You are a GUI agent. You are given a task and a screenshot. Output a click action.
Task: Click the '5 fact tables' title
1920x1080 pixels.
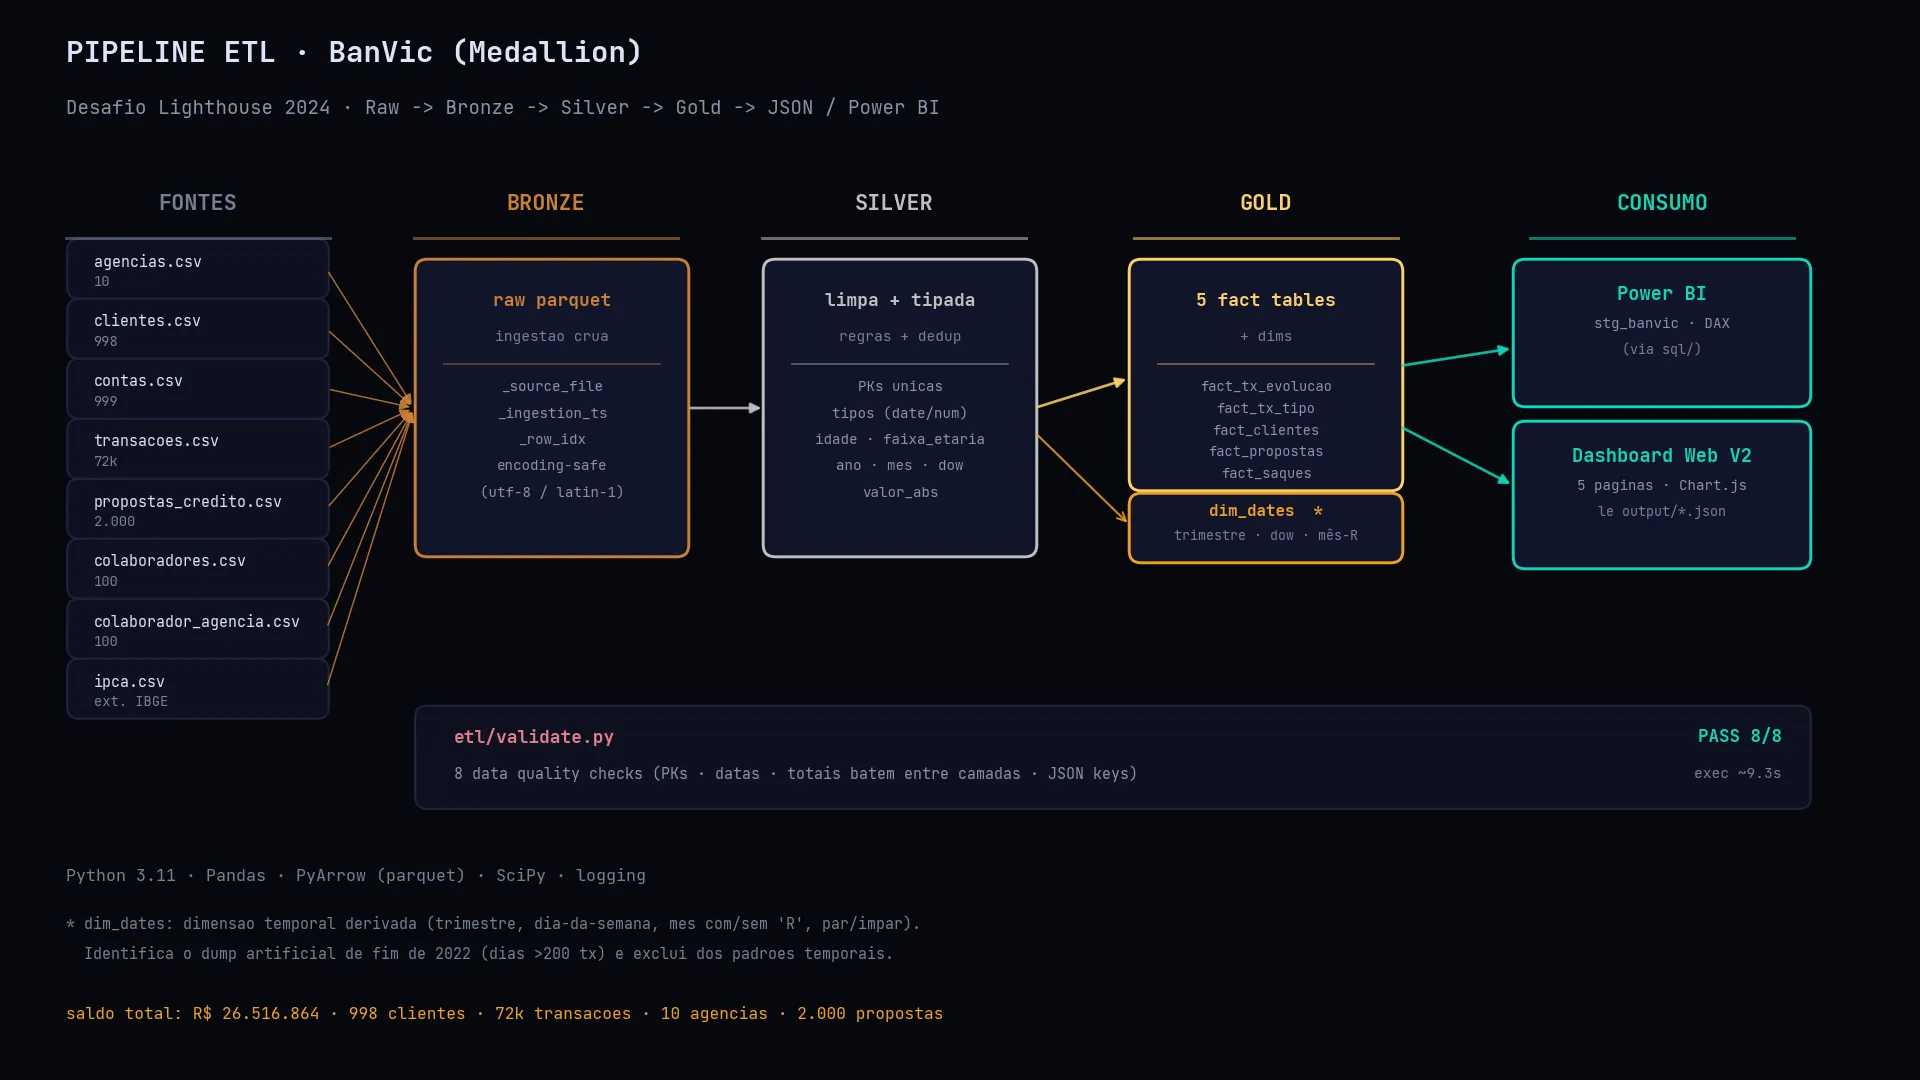tap(1266, 300)
